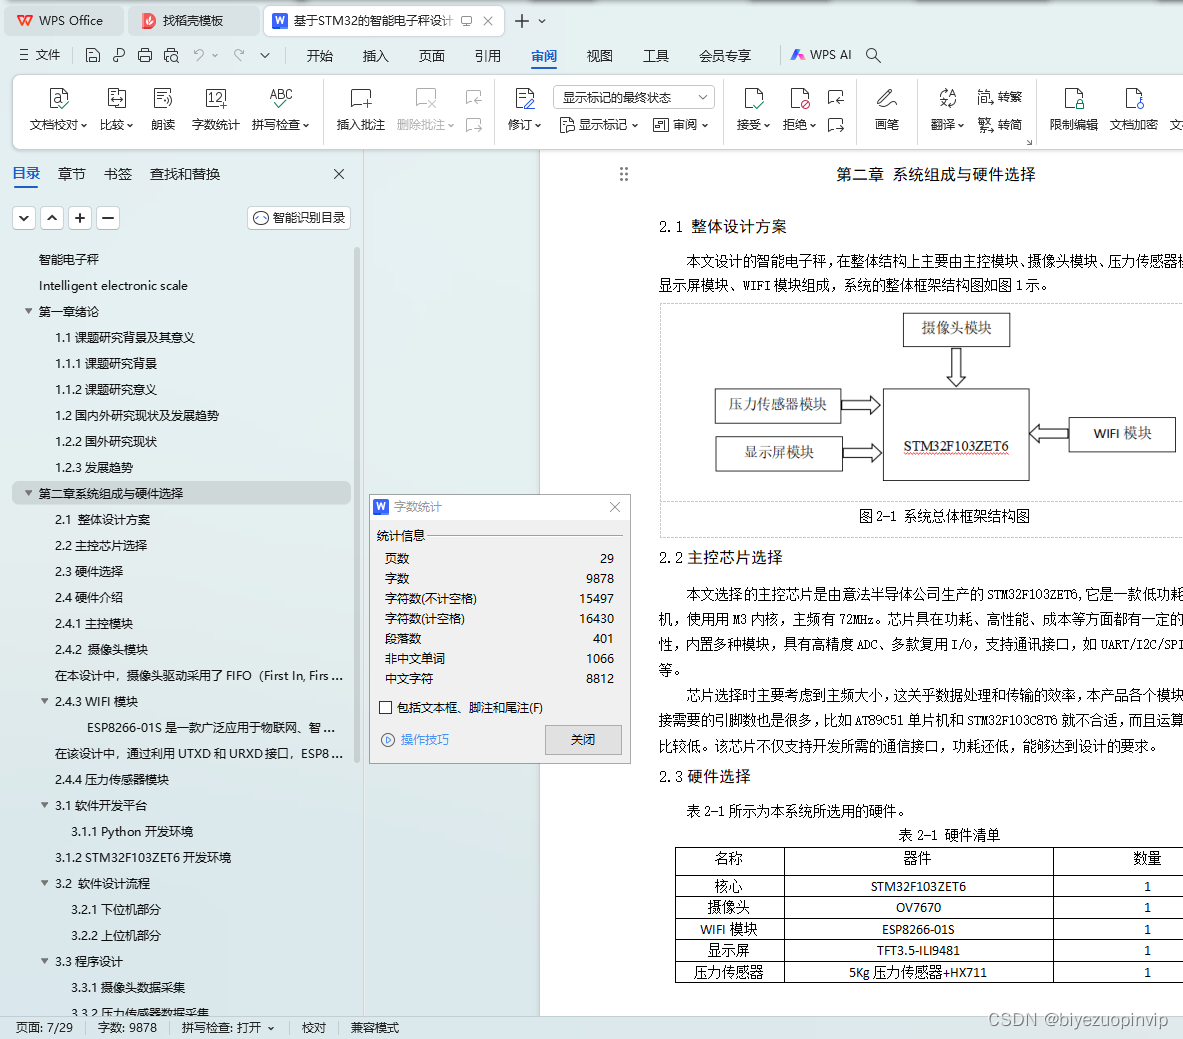Screen dimensions: 1183x1039
Task: Open the 拼写检查: 打开 status bar dropdown
Action: pos(228,1028)
